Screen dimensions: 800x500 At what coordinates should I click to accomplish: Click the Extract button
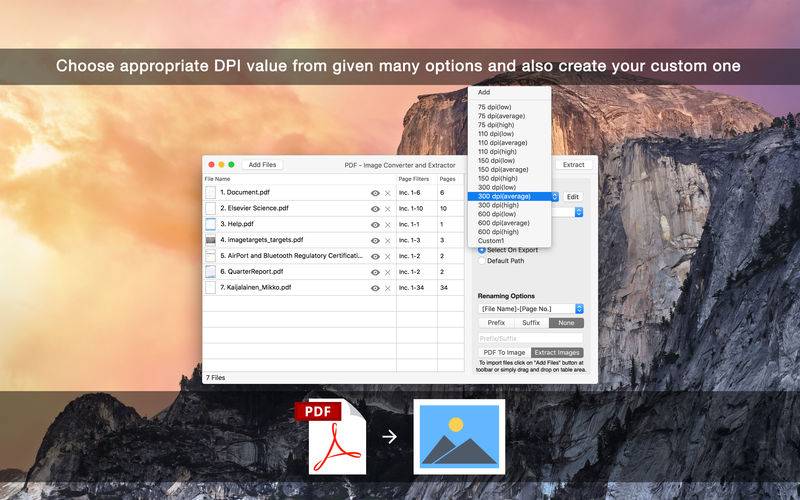point(573,165)
